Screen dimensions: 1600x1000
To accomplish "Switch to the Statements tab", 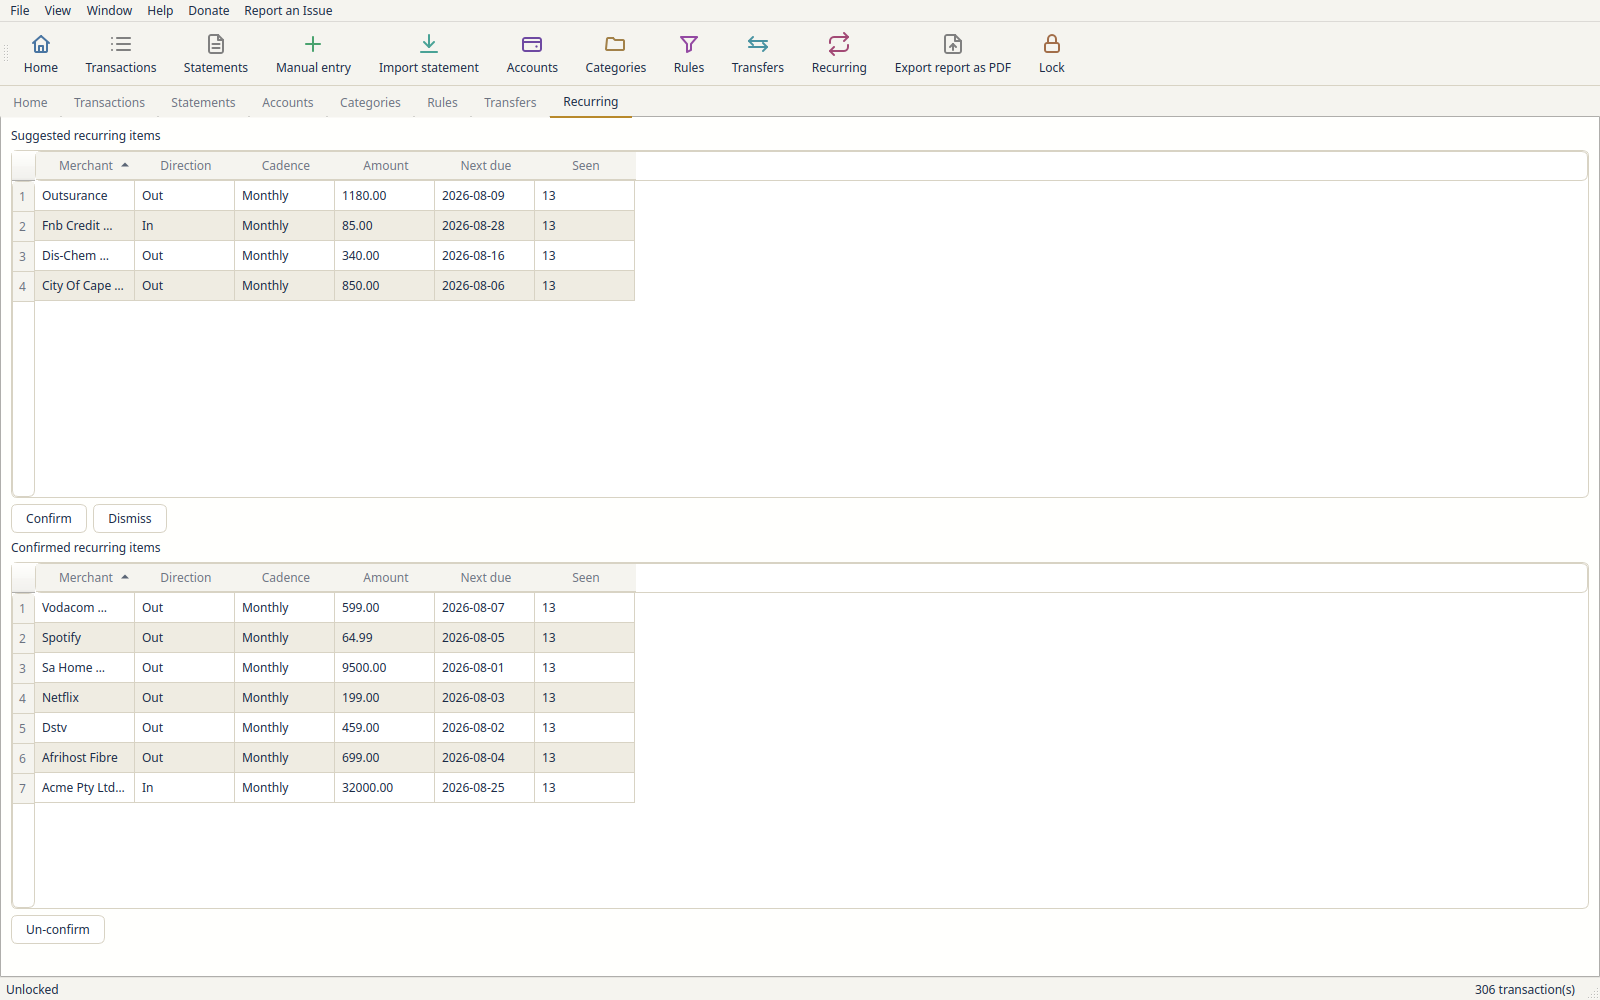I will 203,103.
